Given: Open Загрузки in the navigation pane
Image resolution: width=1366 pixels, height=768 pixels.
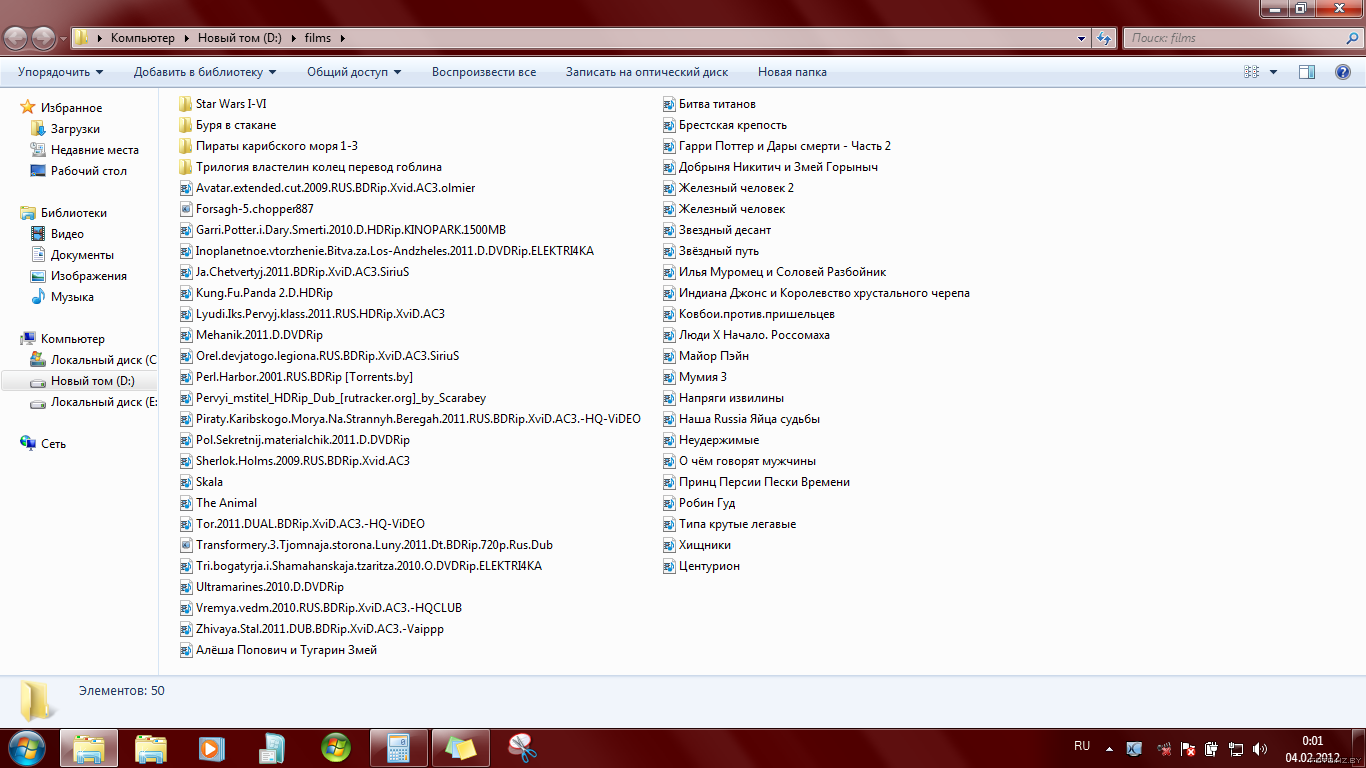Looking at the screenshot, I should point(75,129).
